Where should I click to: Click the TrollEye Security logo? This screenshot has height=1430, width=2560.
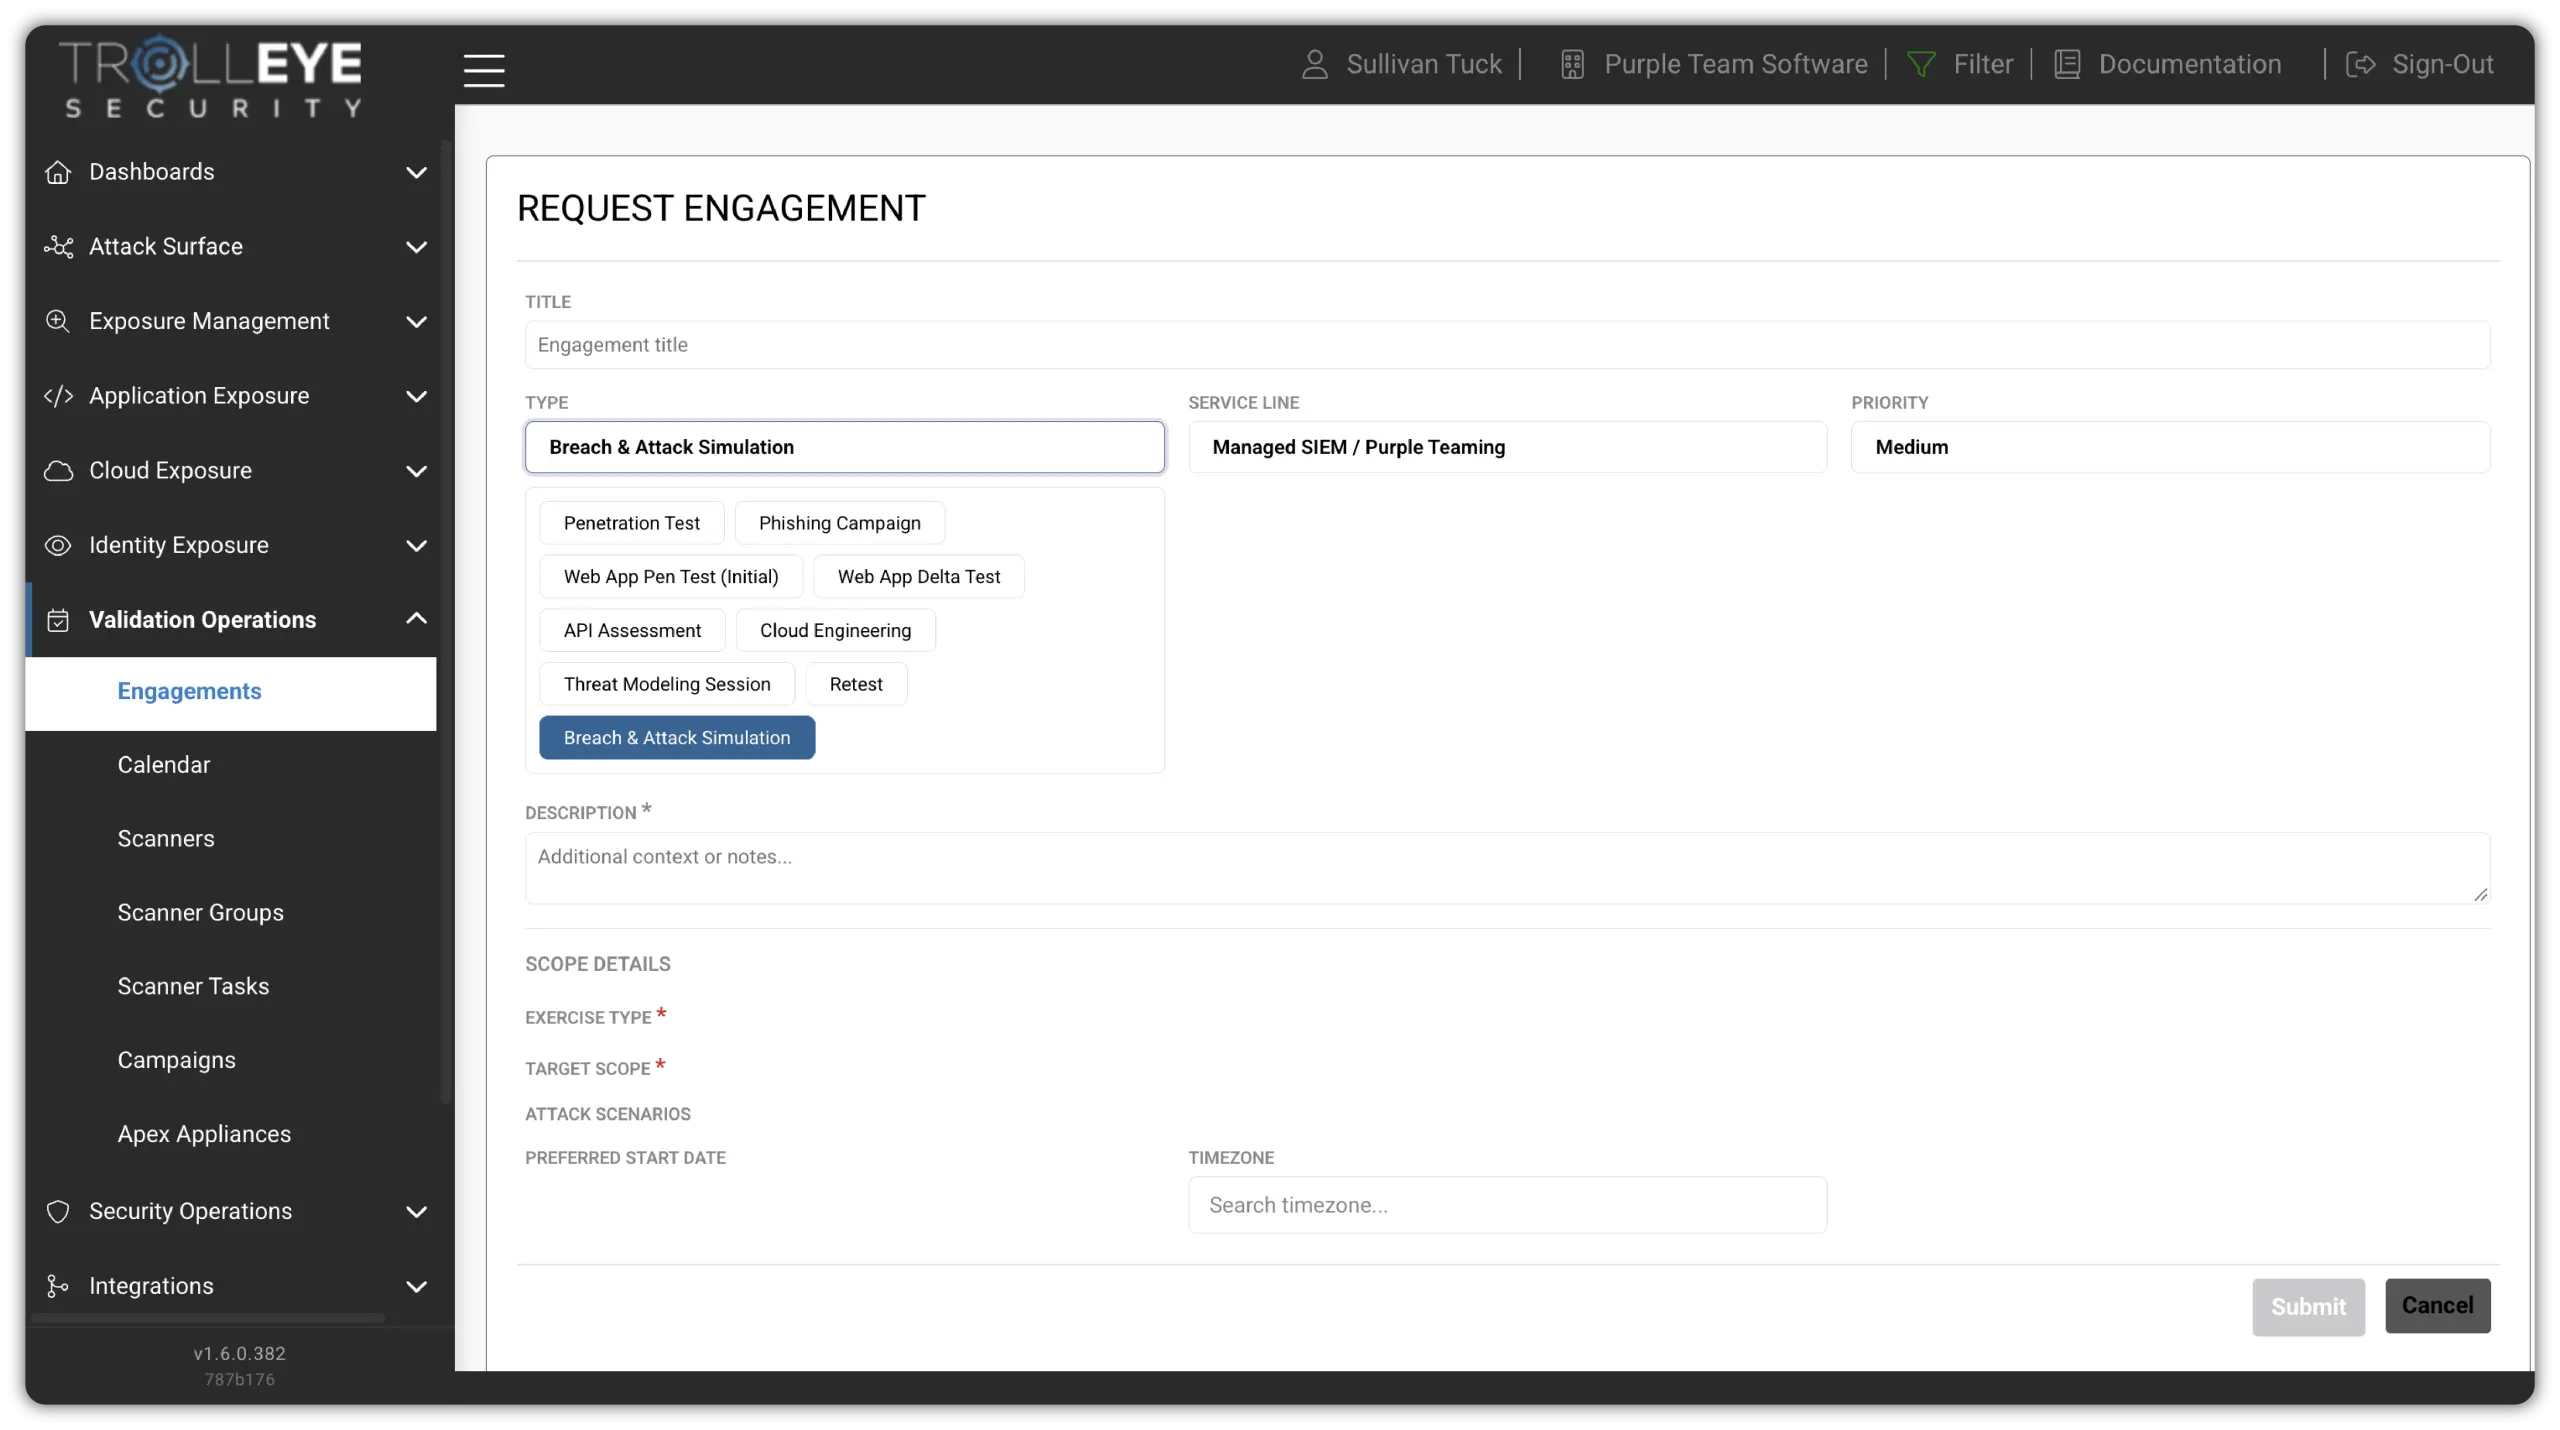[x=211, y=76]
